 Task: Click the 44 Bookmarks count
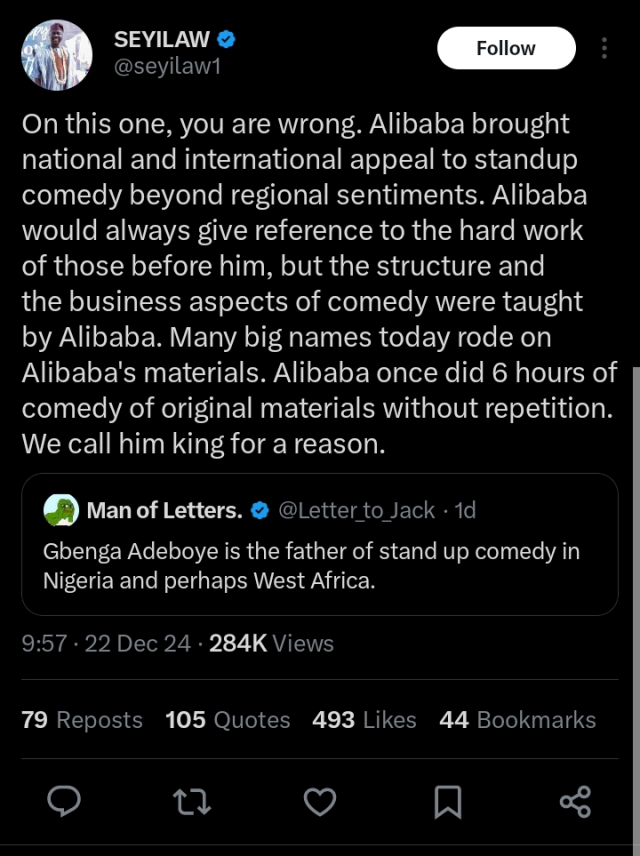[517, 720]
